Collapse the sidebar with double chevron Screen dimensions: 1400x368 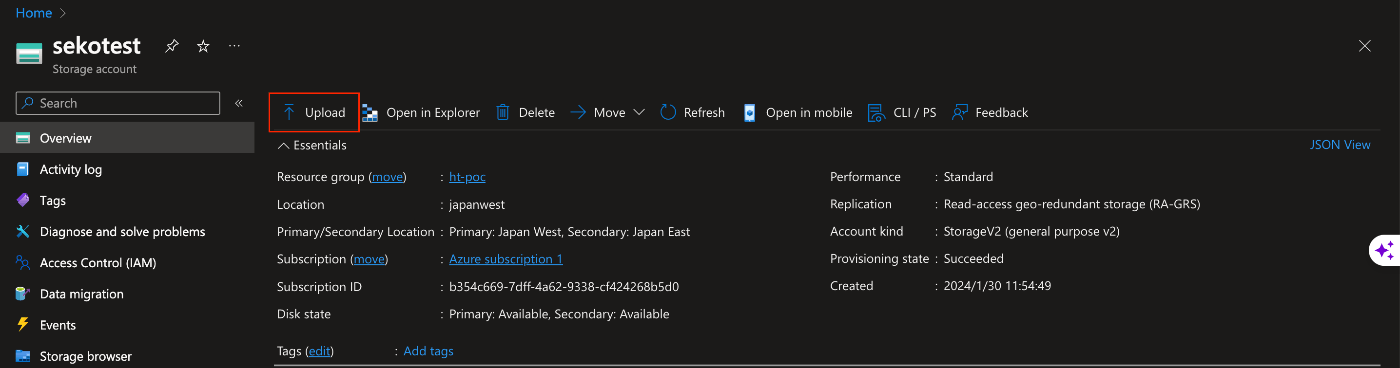click(x=239, y=103)
